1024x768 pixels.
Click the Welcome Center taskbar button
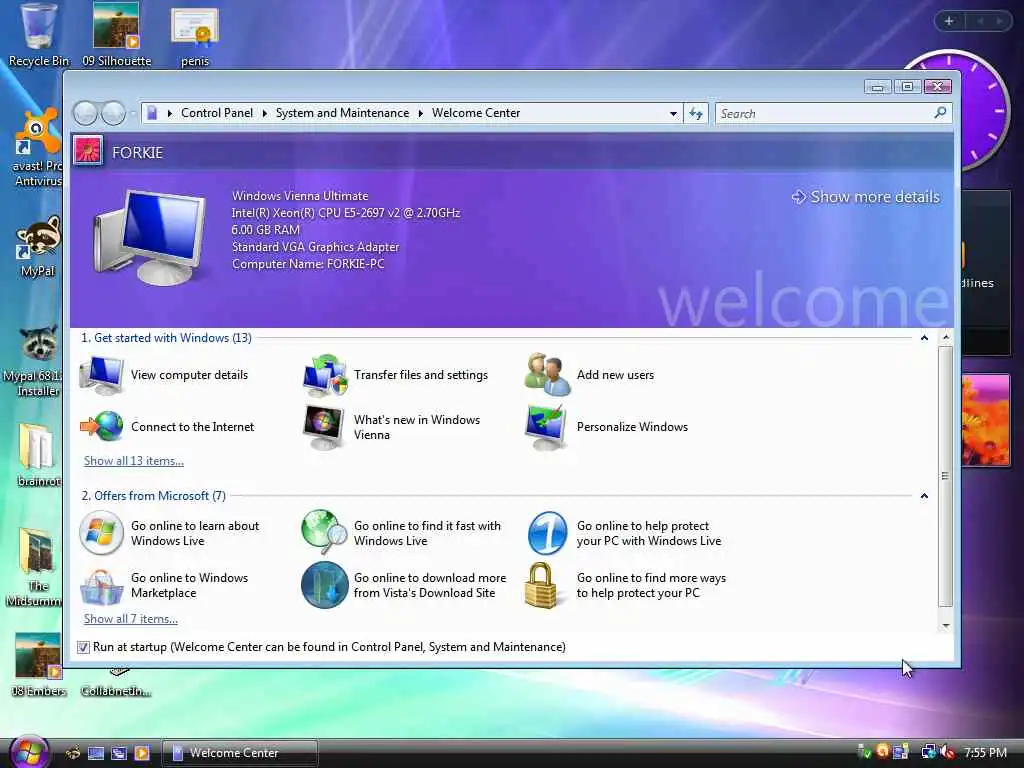click(240, 753)
